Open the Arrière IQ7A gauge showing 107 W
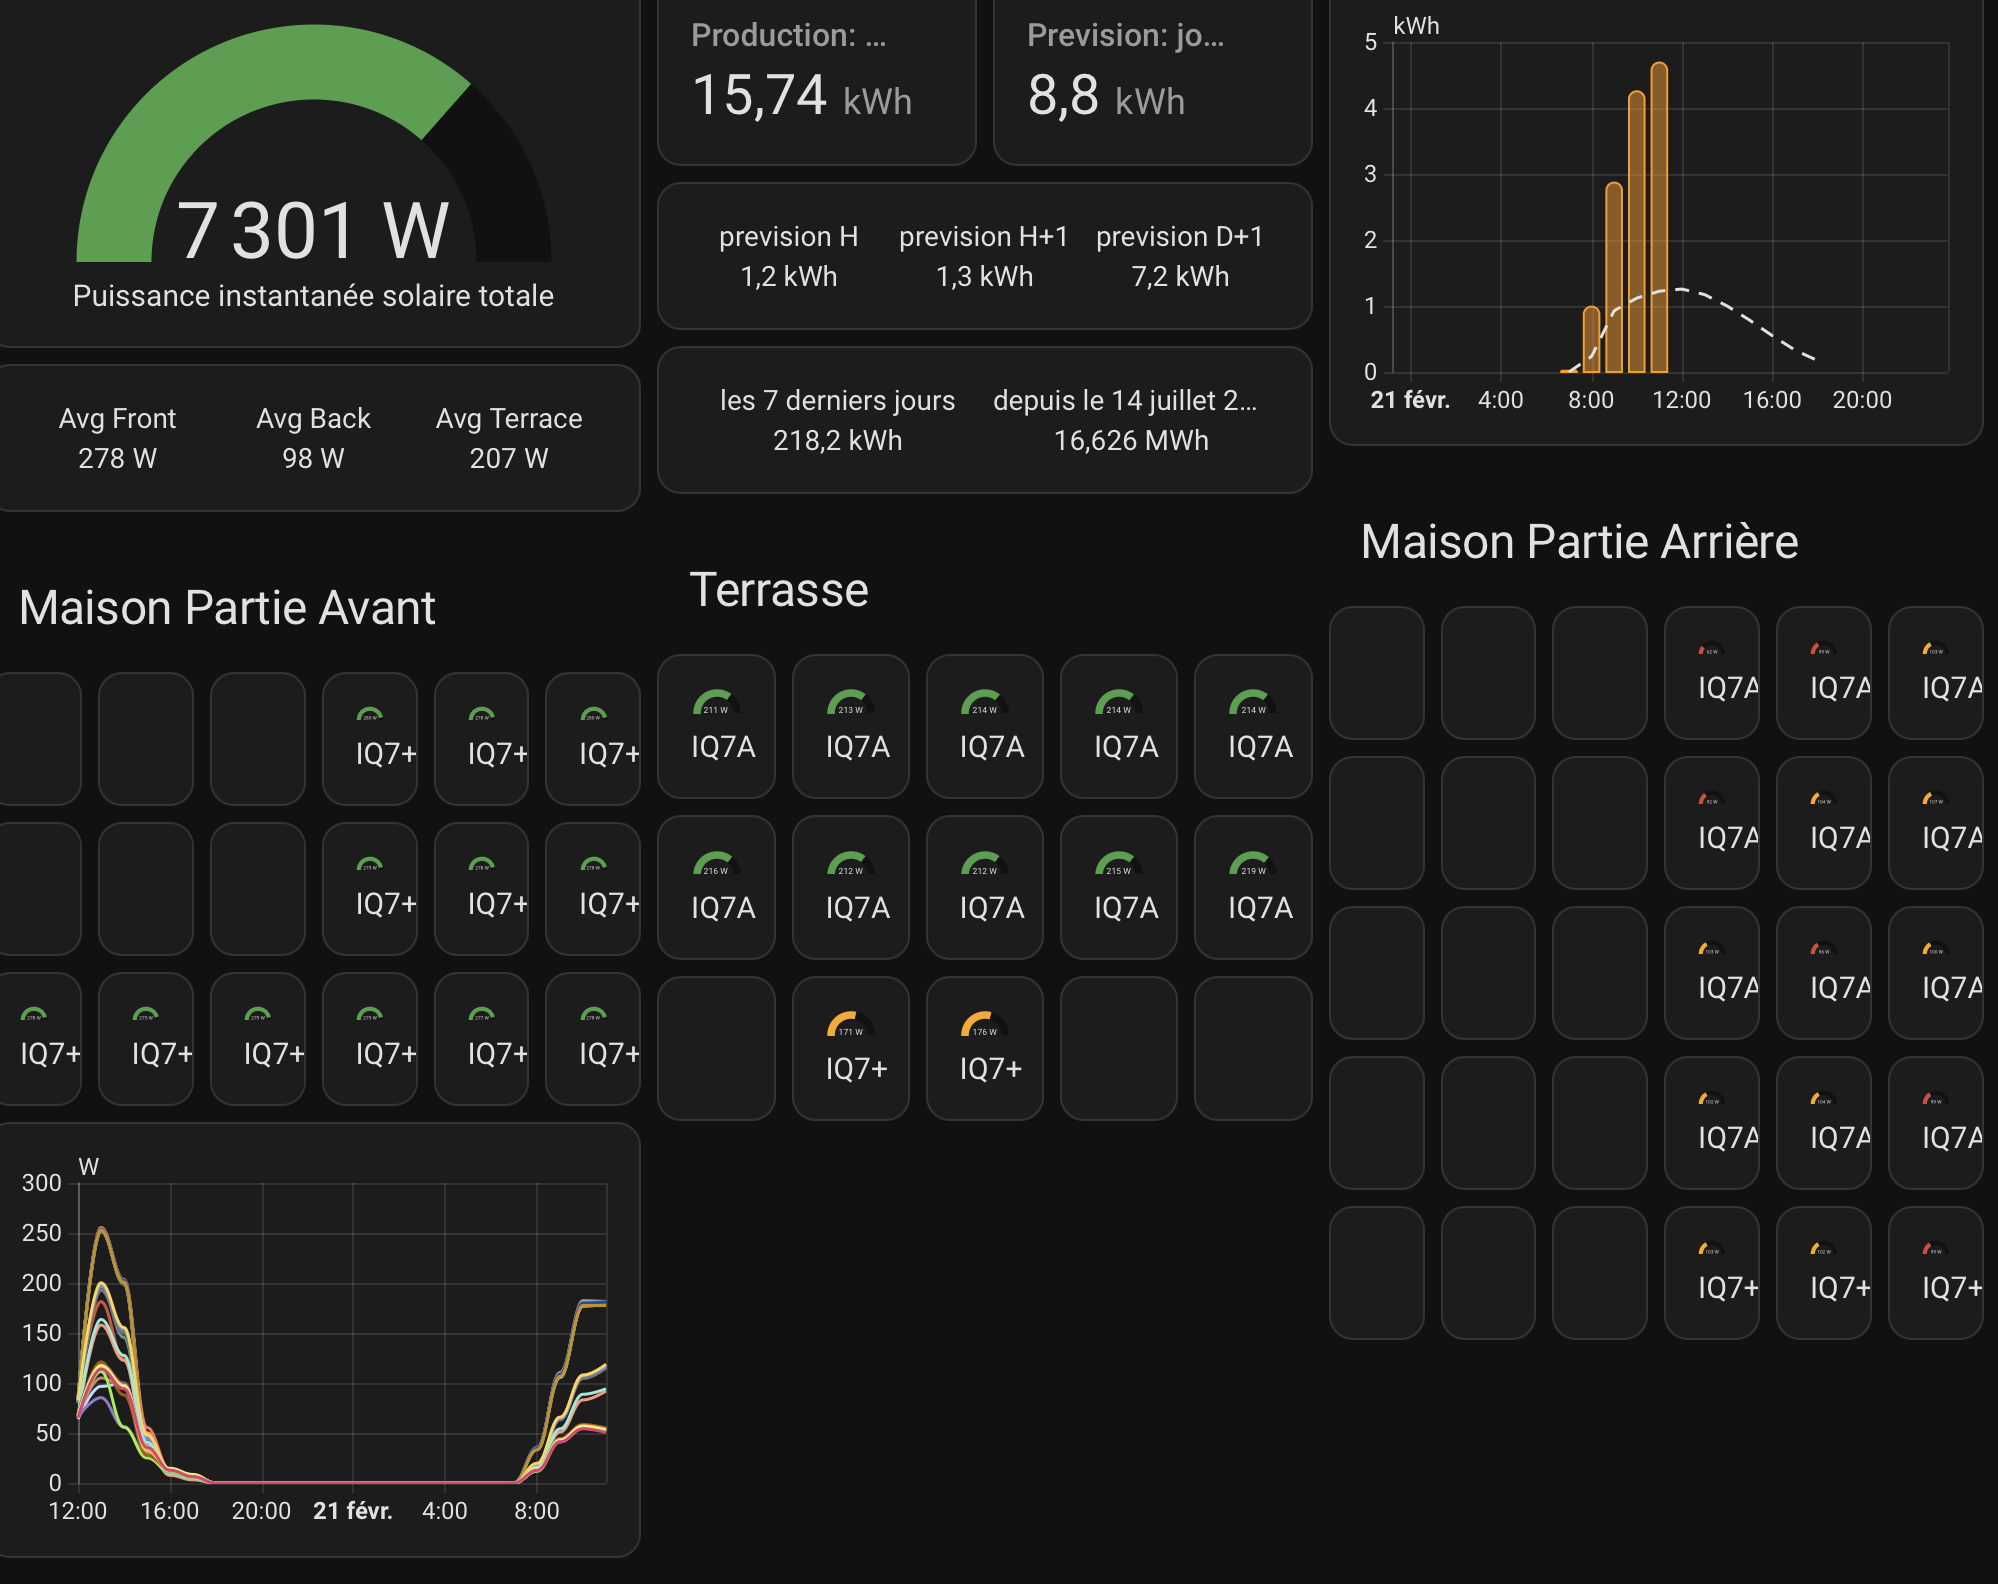 (x=1935, y=823)
